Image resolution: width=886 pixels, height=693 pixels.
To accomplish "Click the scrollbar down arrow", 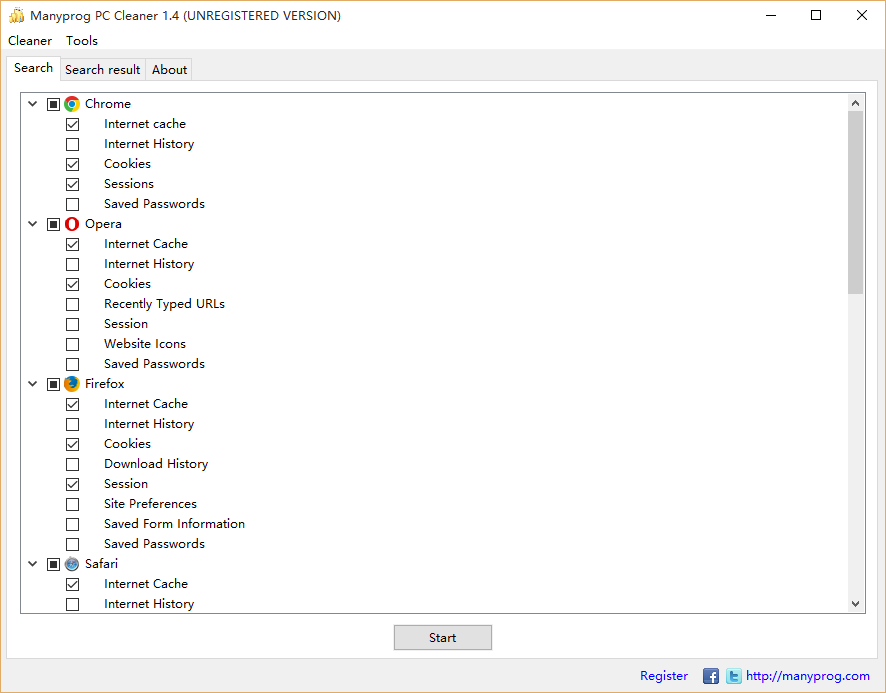I will 855,604.
